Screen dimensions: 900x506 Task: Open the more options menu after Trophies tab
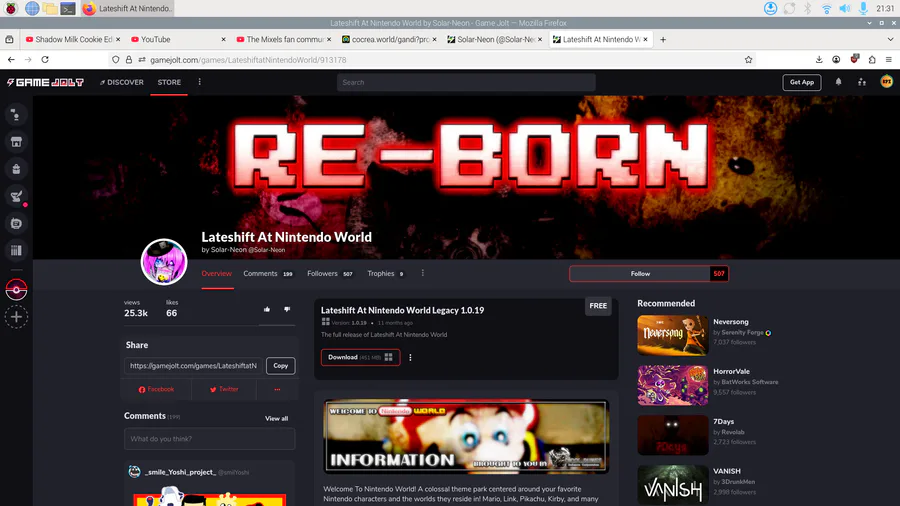click(x=422, y=273)
